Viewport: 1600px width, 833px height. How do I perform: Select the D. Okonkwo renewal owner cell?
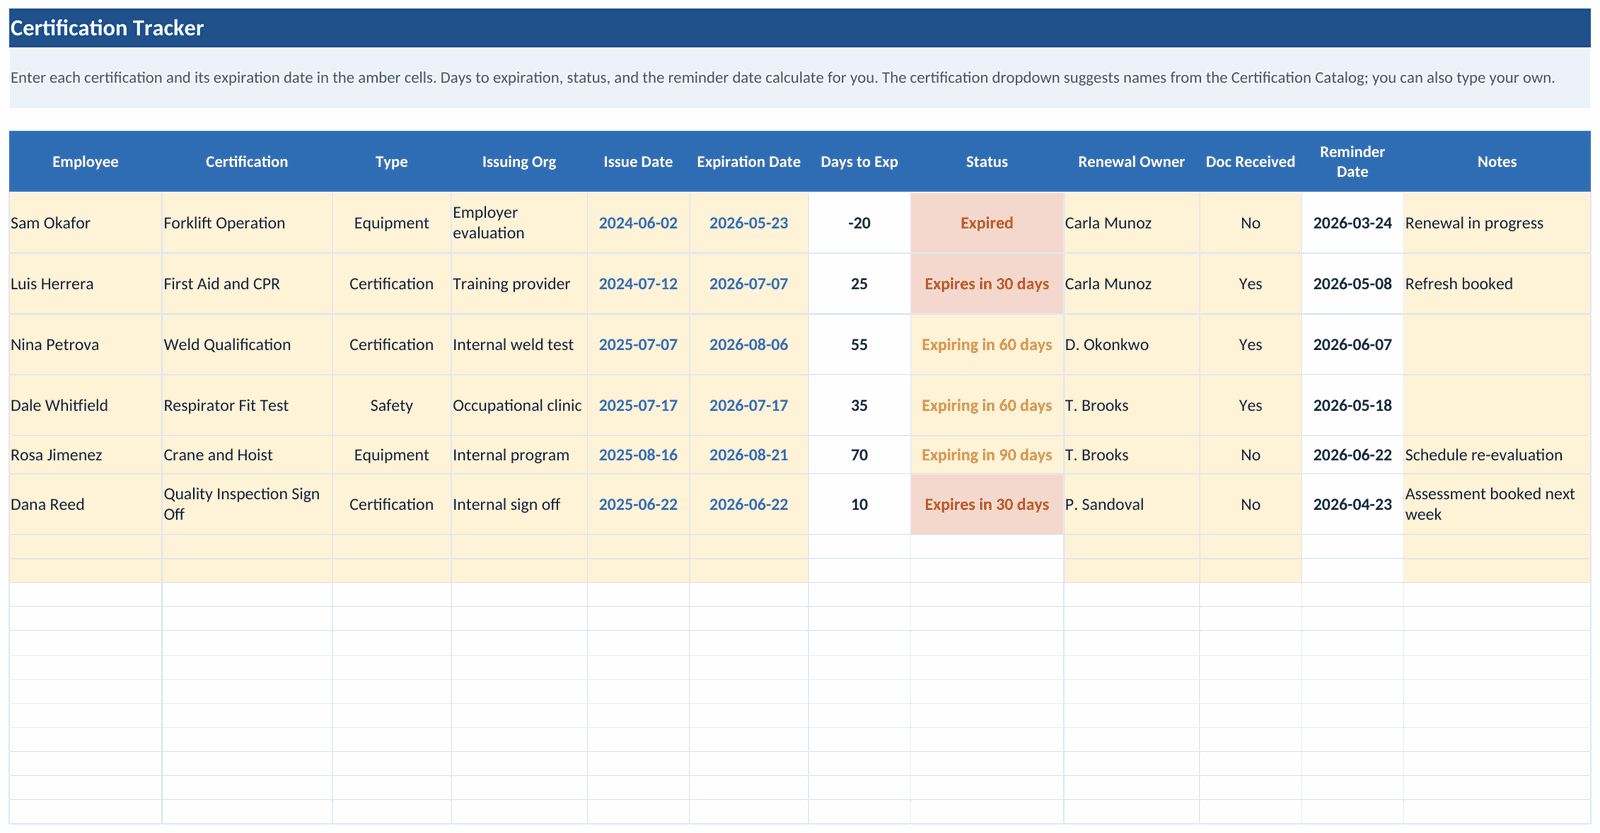pyautogui.click(x=1131, y=345)
